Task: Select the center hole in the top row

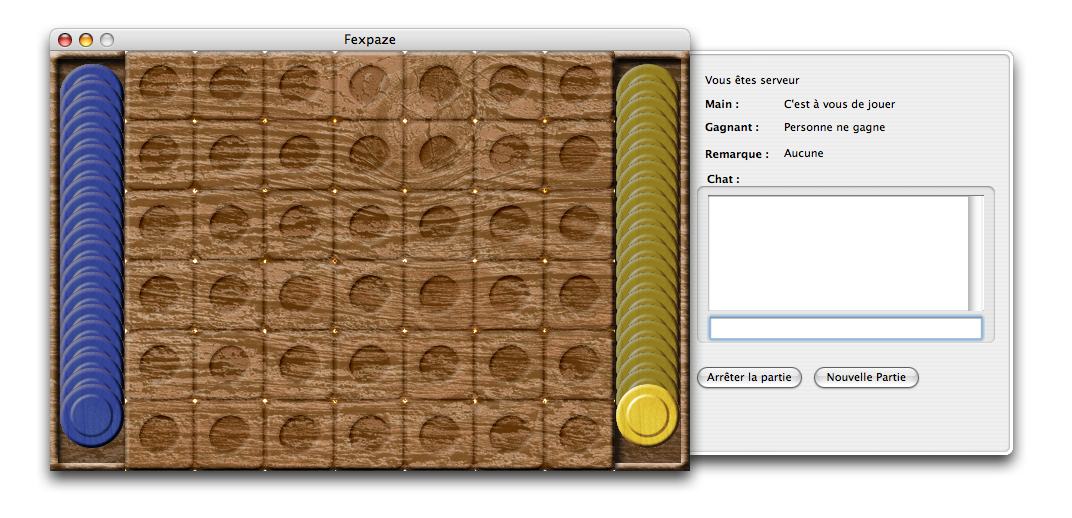Action: pyautogui.click(x=369, y=83)
